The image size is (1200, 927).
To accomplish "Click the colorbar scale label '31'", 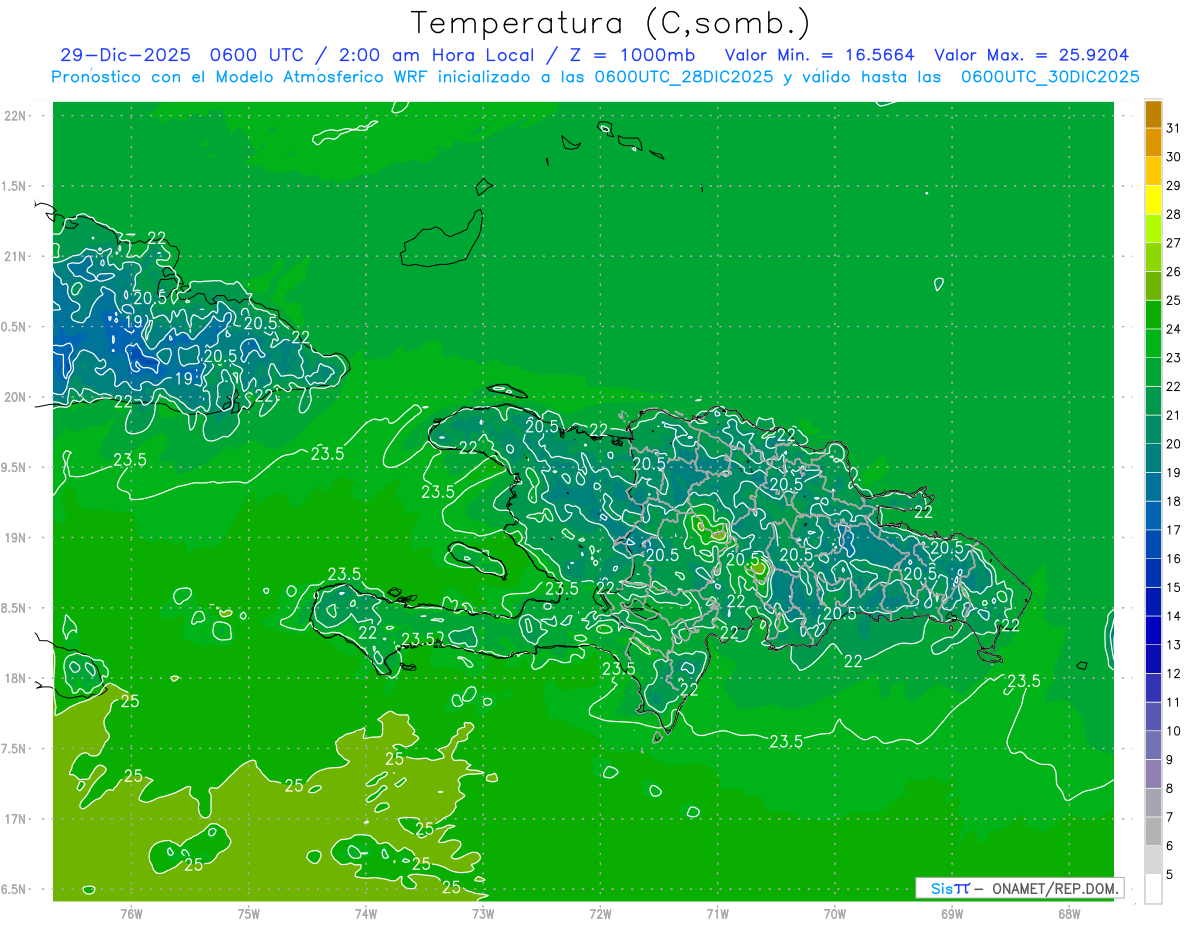I will pos(1173,128).
